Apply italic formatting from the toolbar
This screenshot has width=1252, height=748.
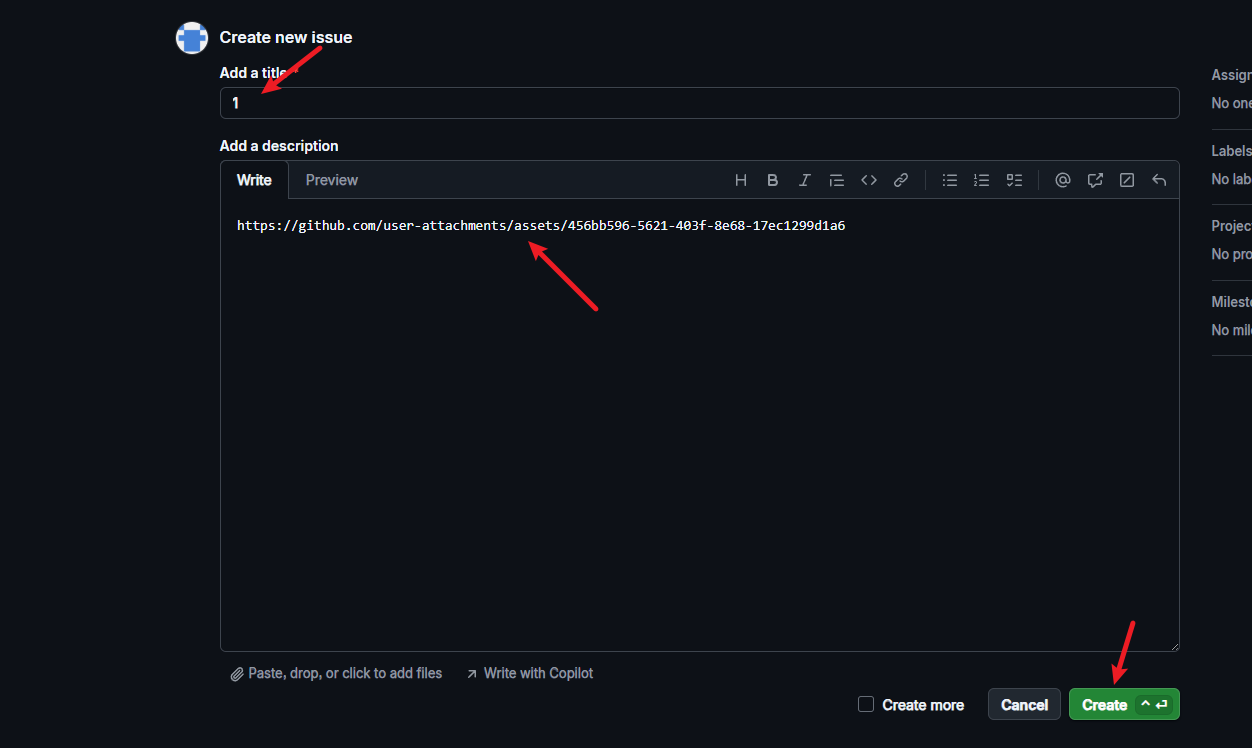pyautogui.click(x=805, y=180)
